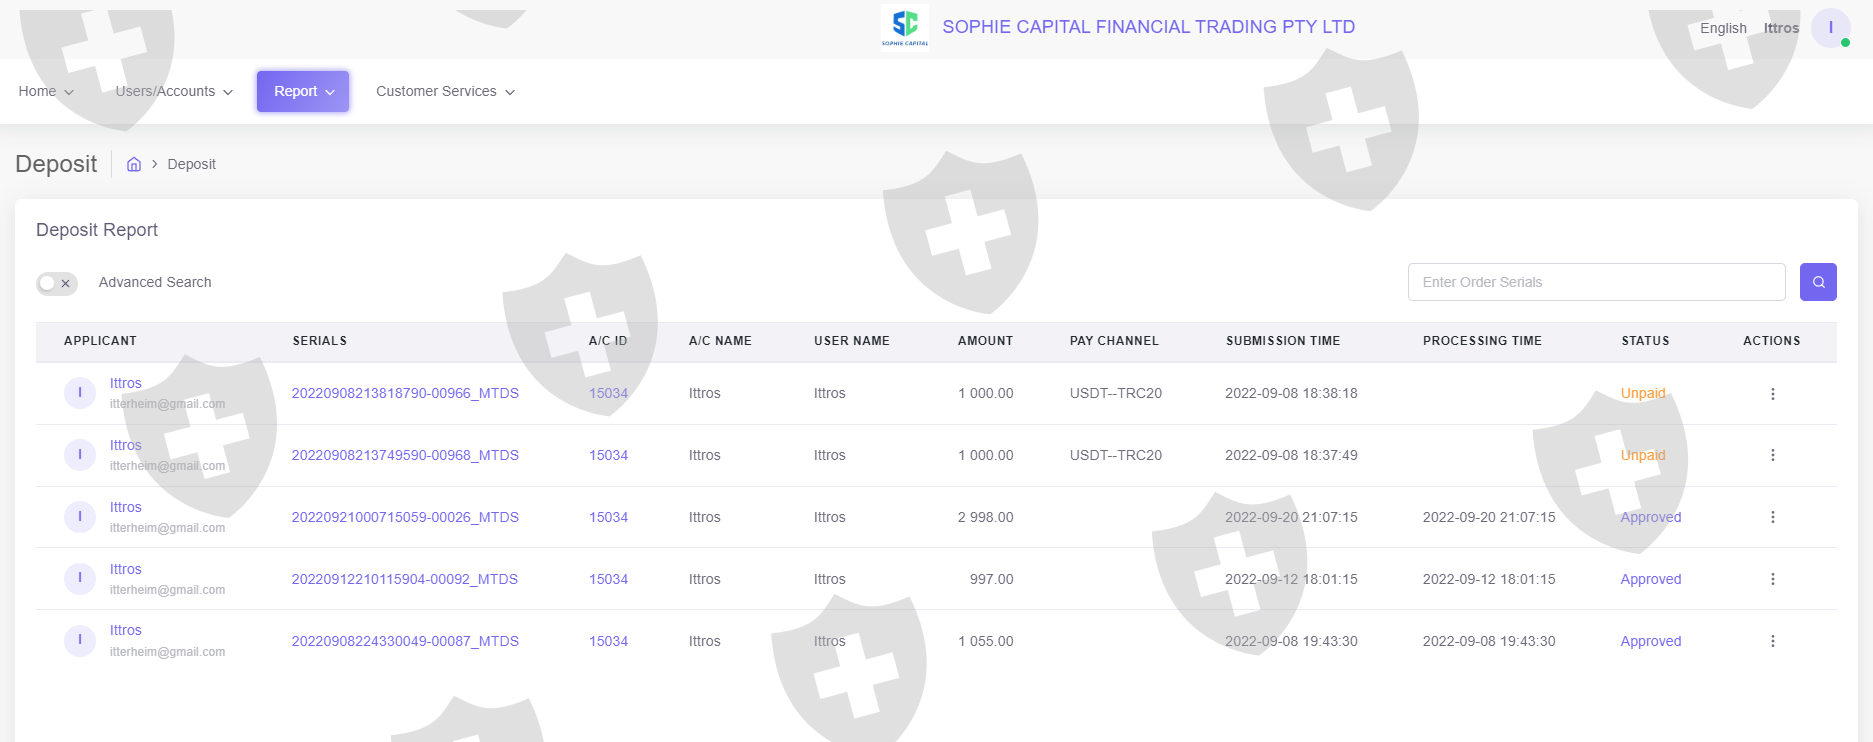Open actions menu for the 1 055.00 deposit

point(1773,641)
